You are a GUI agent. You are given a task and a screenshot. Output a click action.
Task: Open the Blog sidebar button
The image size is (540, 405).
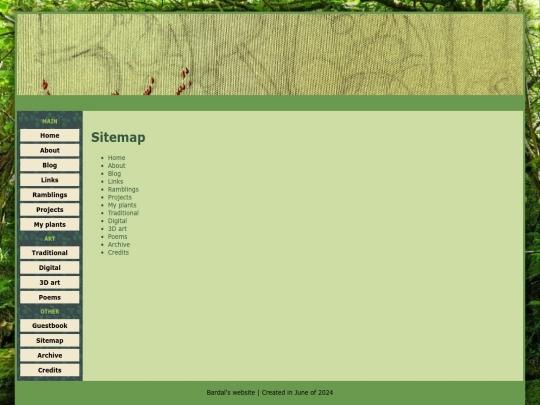pyautogui.click(x=50, y=165)
